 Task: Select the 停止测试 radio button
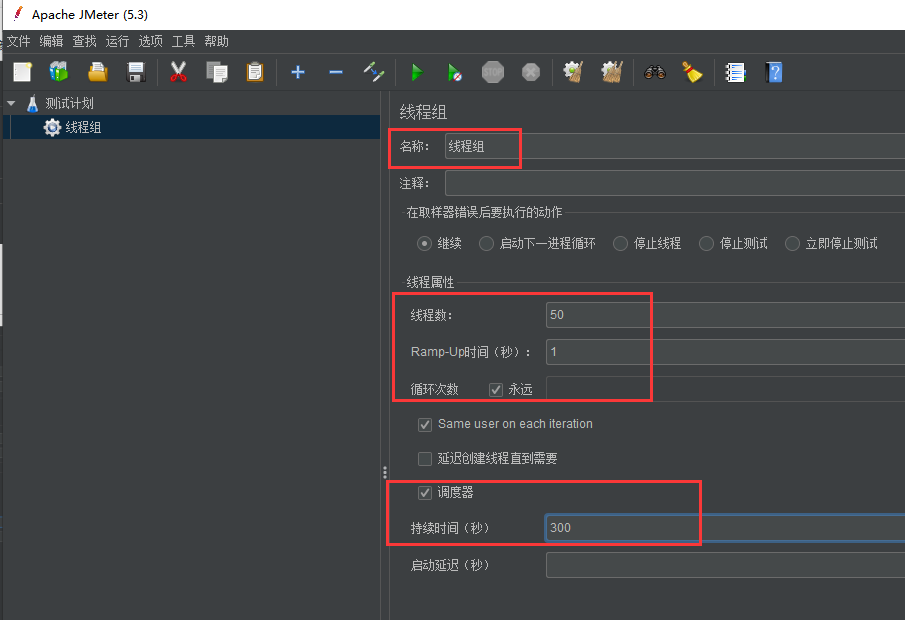(706, 244)
